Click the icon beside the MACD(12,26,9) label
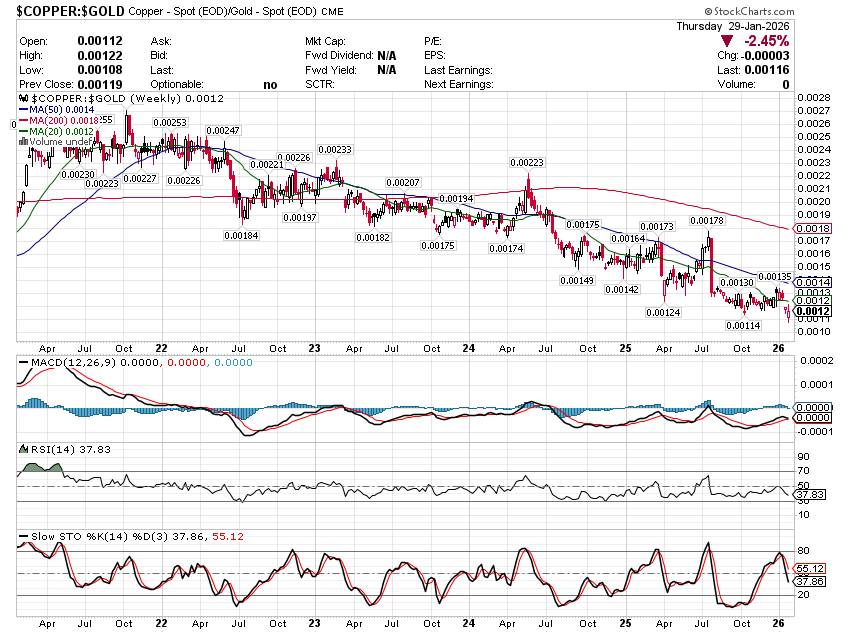Screen dimensions: 850x633 (x=24, y=360)
